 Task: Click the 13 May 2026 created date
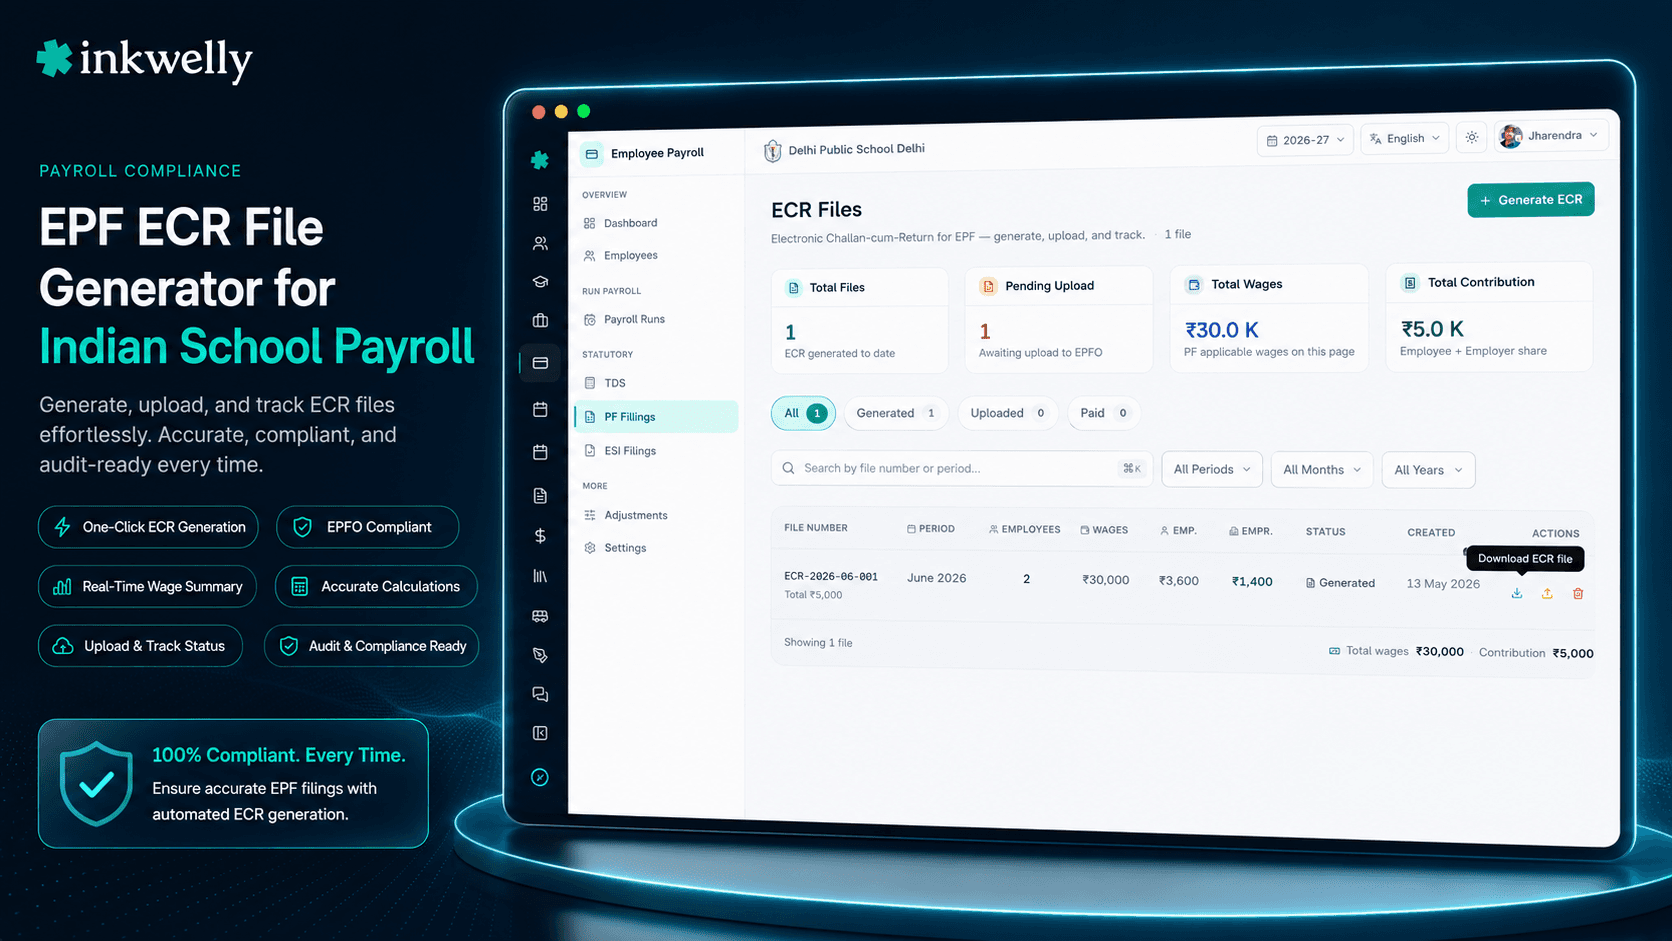point(1443,584)
